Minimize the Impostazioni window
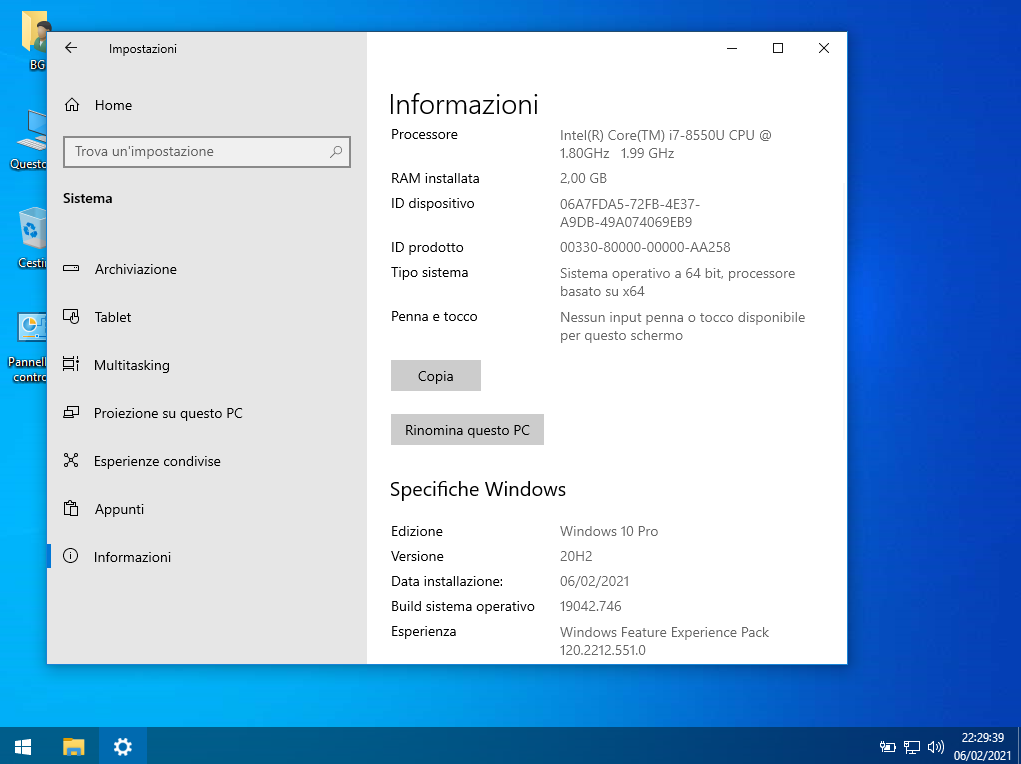The height and width of the screenshot is (764, 1021). tap(732, 48)
